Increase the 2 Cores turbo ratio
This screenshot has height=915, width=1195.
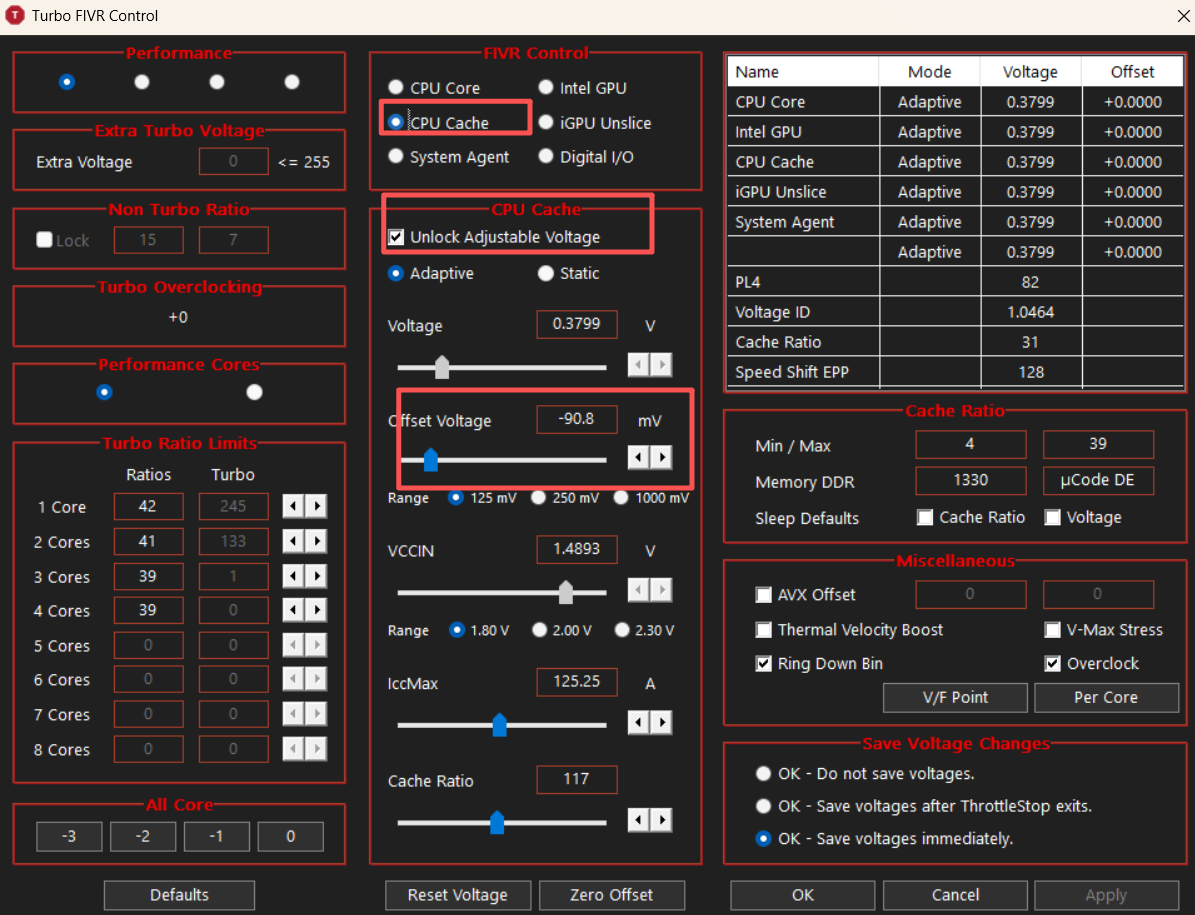pos(316,541)
